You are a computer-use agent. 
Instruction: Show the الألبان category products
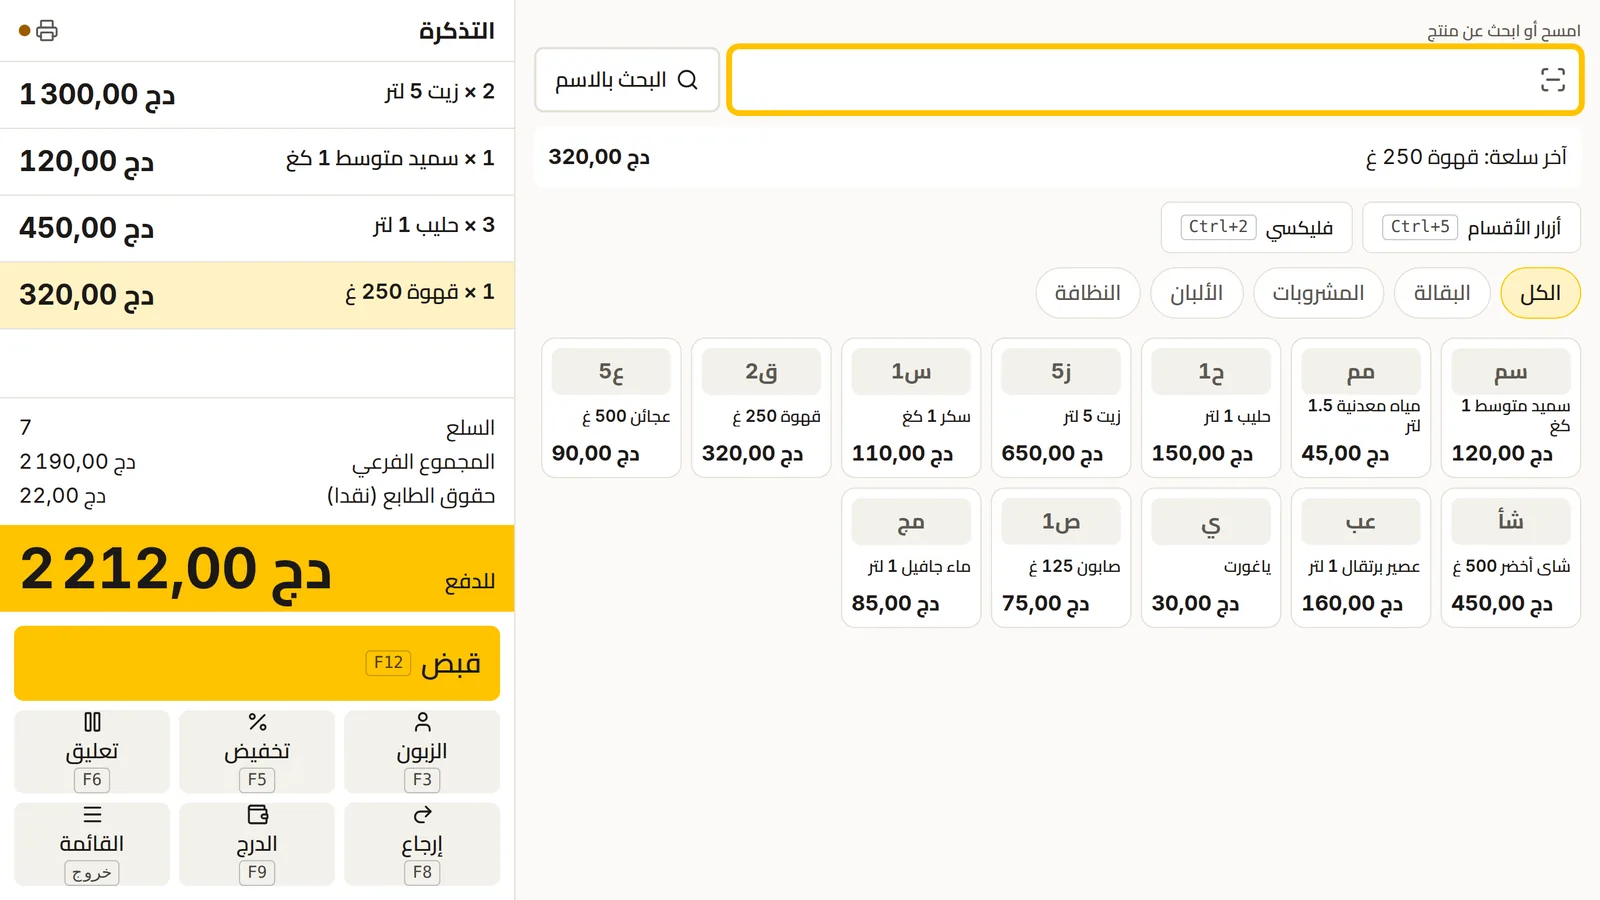coord(1196,293)
